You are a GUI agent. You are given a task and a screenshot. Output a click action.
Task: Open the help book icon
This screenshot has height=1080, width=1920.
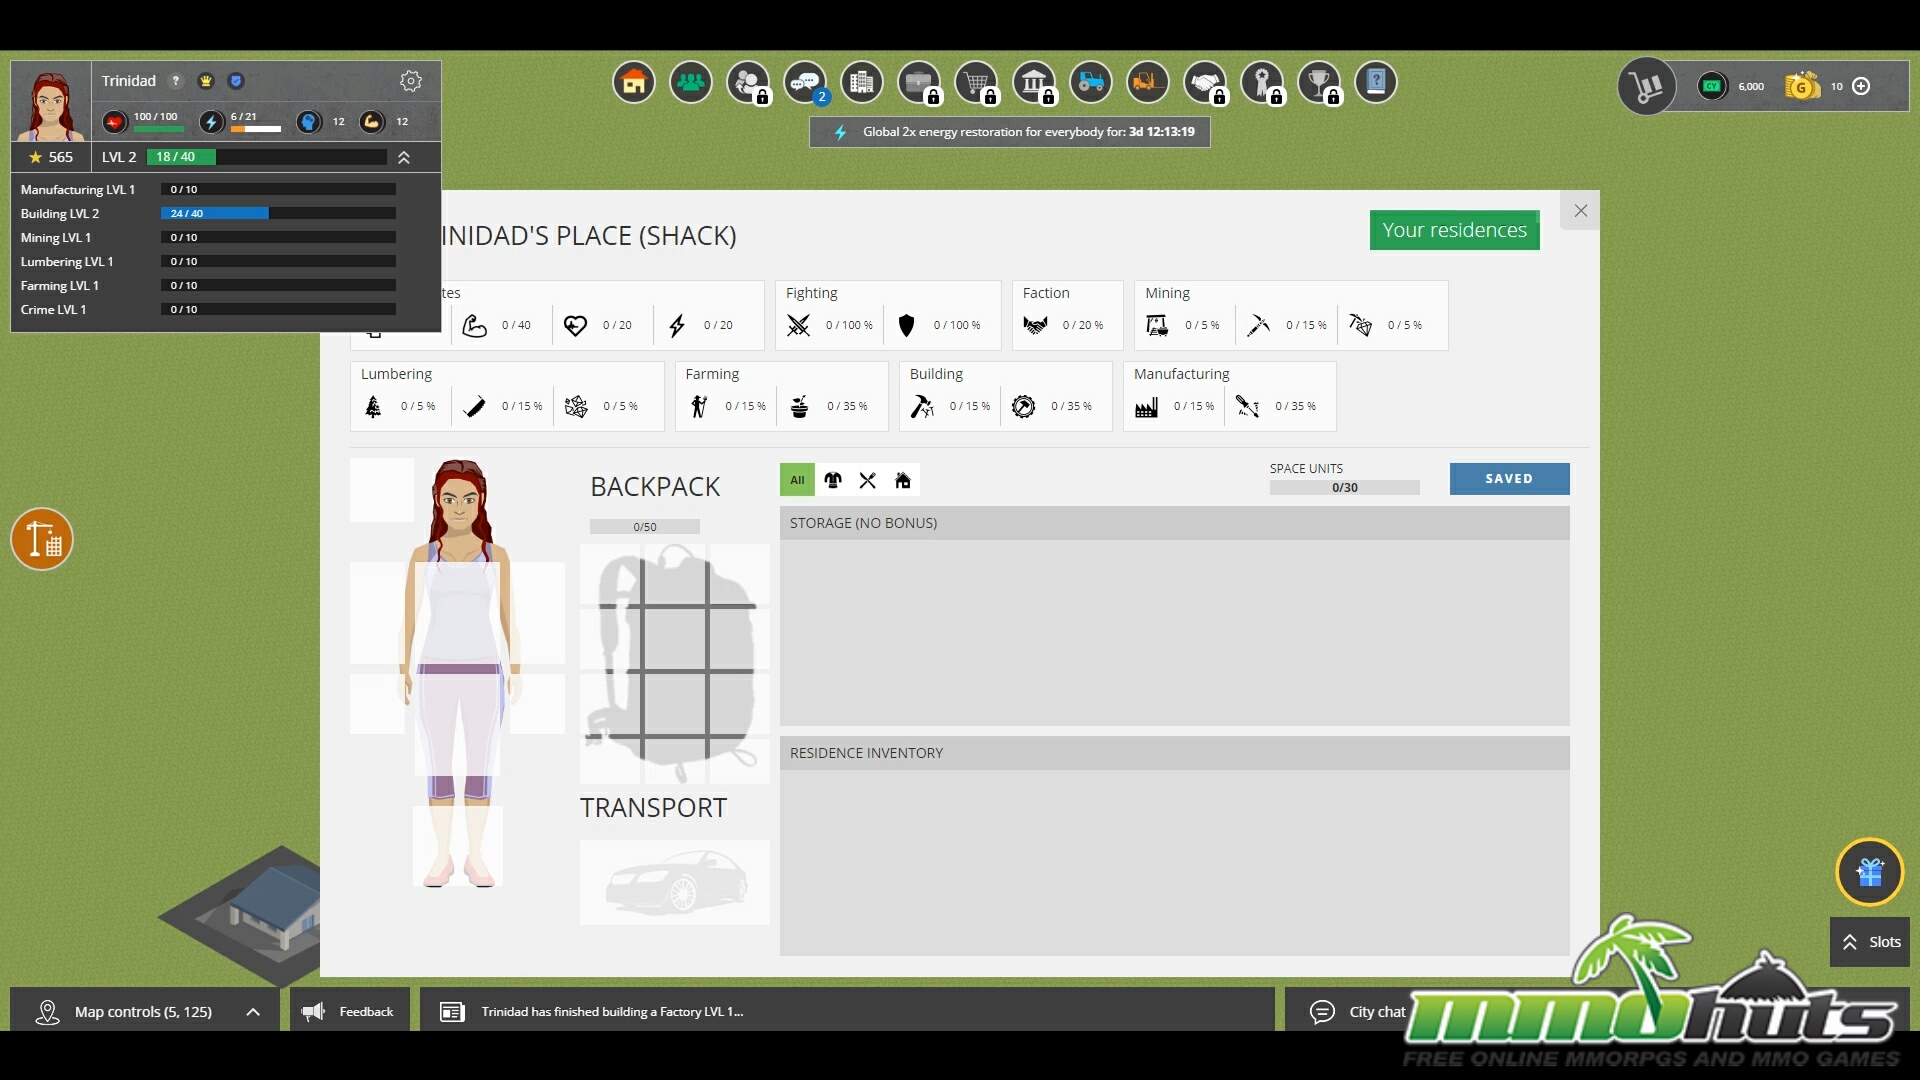click(1376, 83)
